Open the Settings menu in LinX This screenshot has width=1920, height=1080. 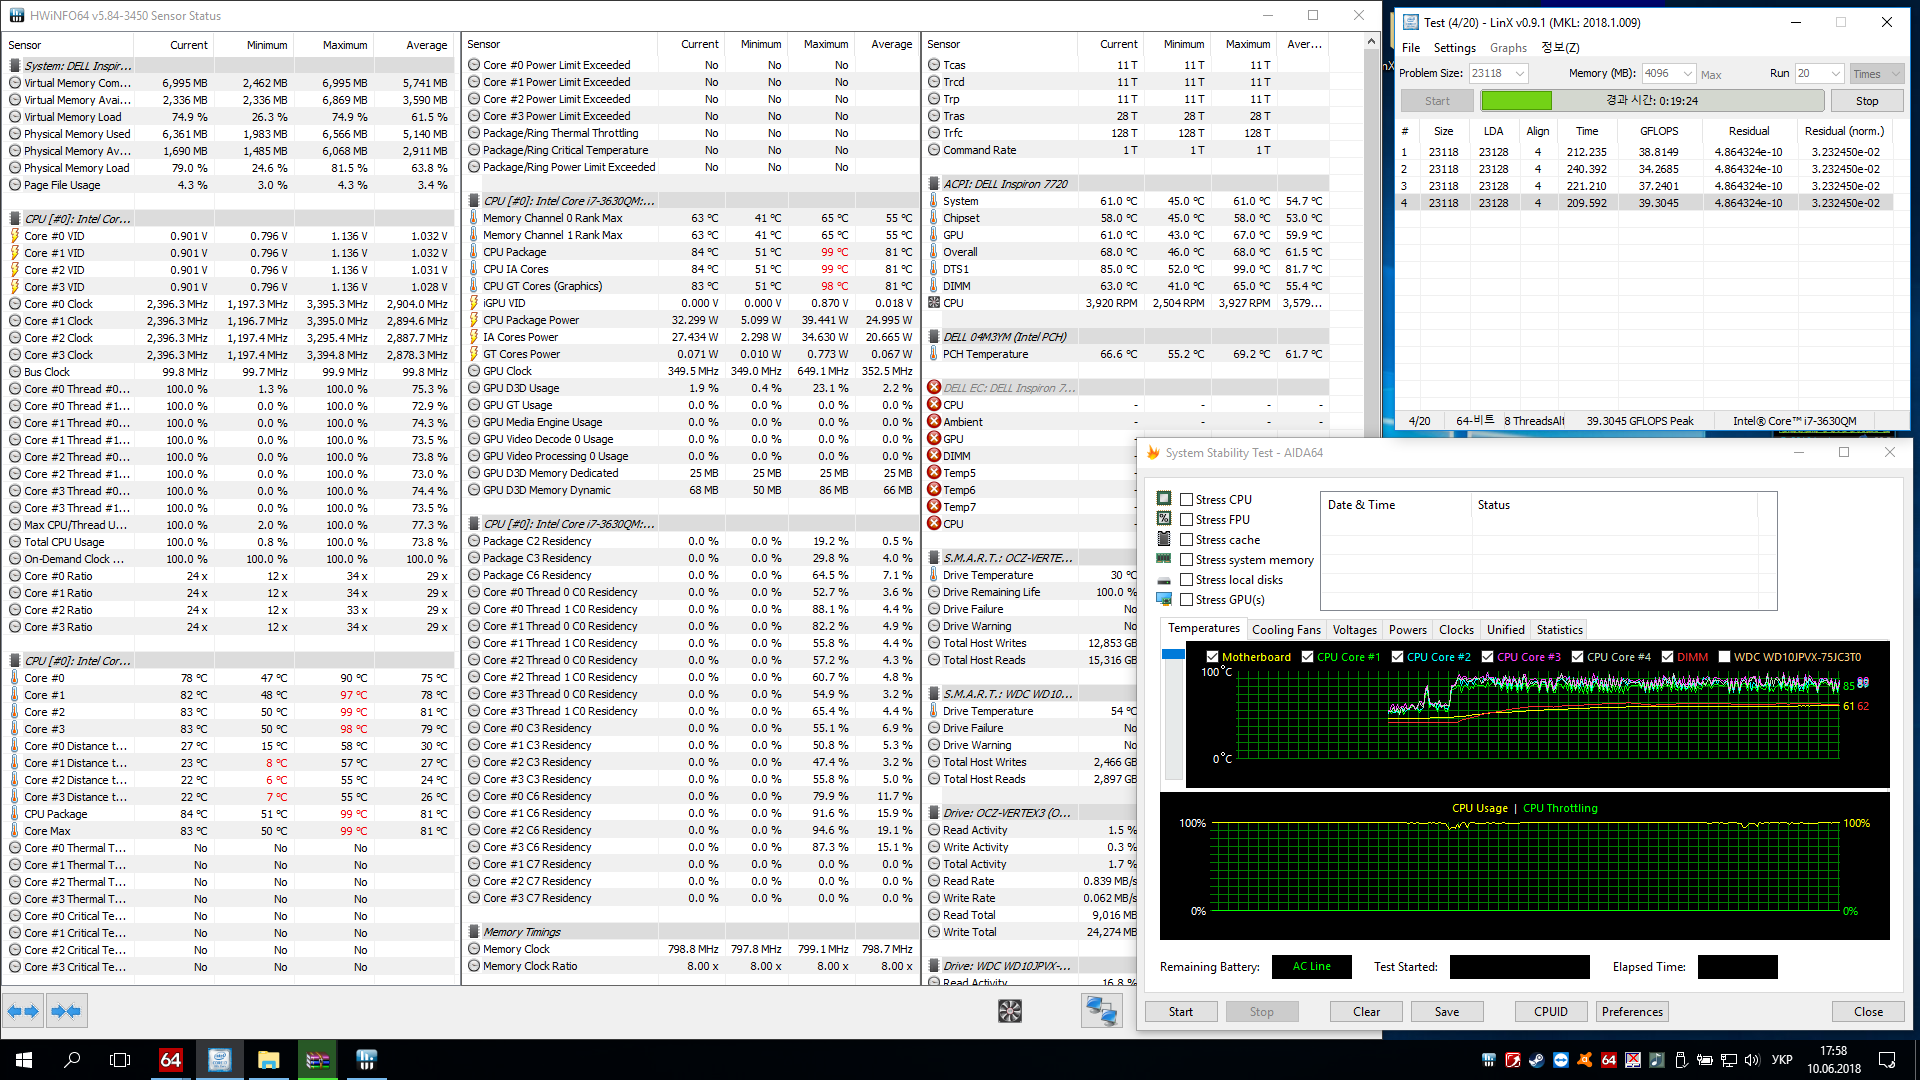coord(1454,48)
